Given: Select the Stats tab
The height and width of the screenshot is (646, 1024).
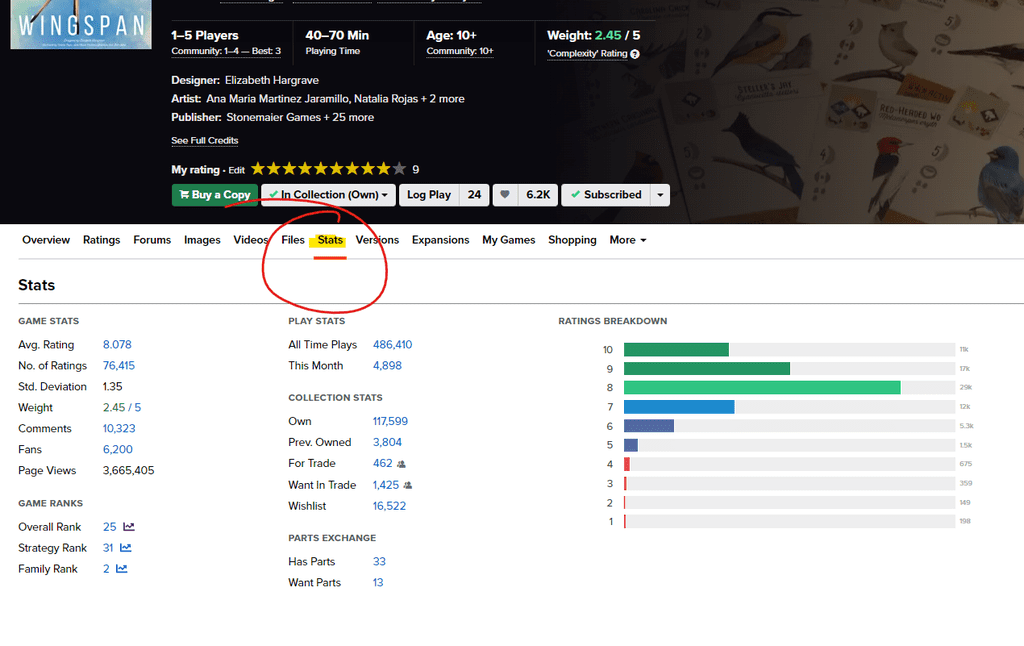Looking at the screenshot, I should [x=330, y=240].
